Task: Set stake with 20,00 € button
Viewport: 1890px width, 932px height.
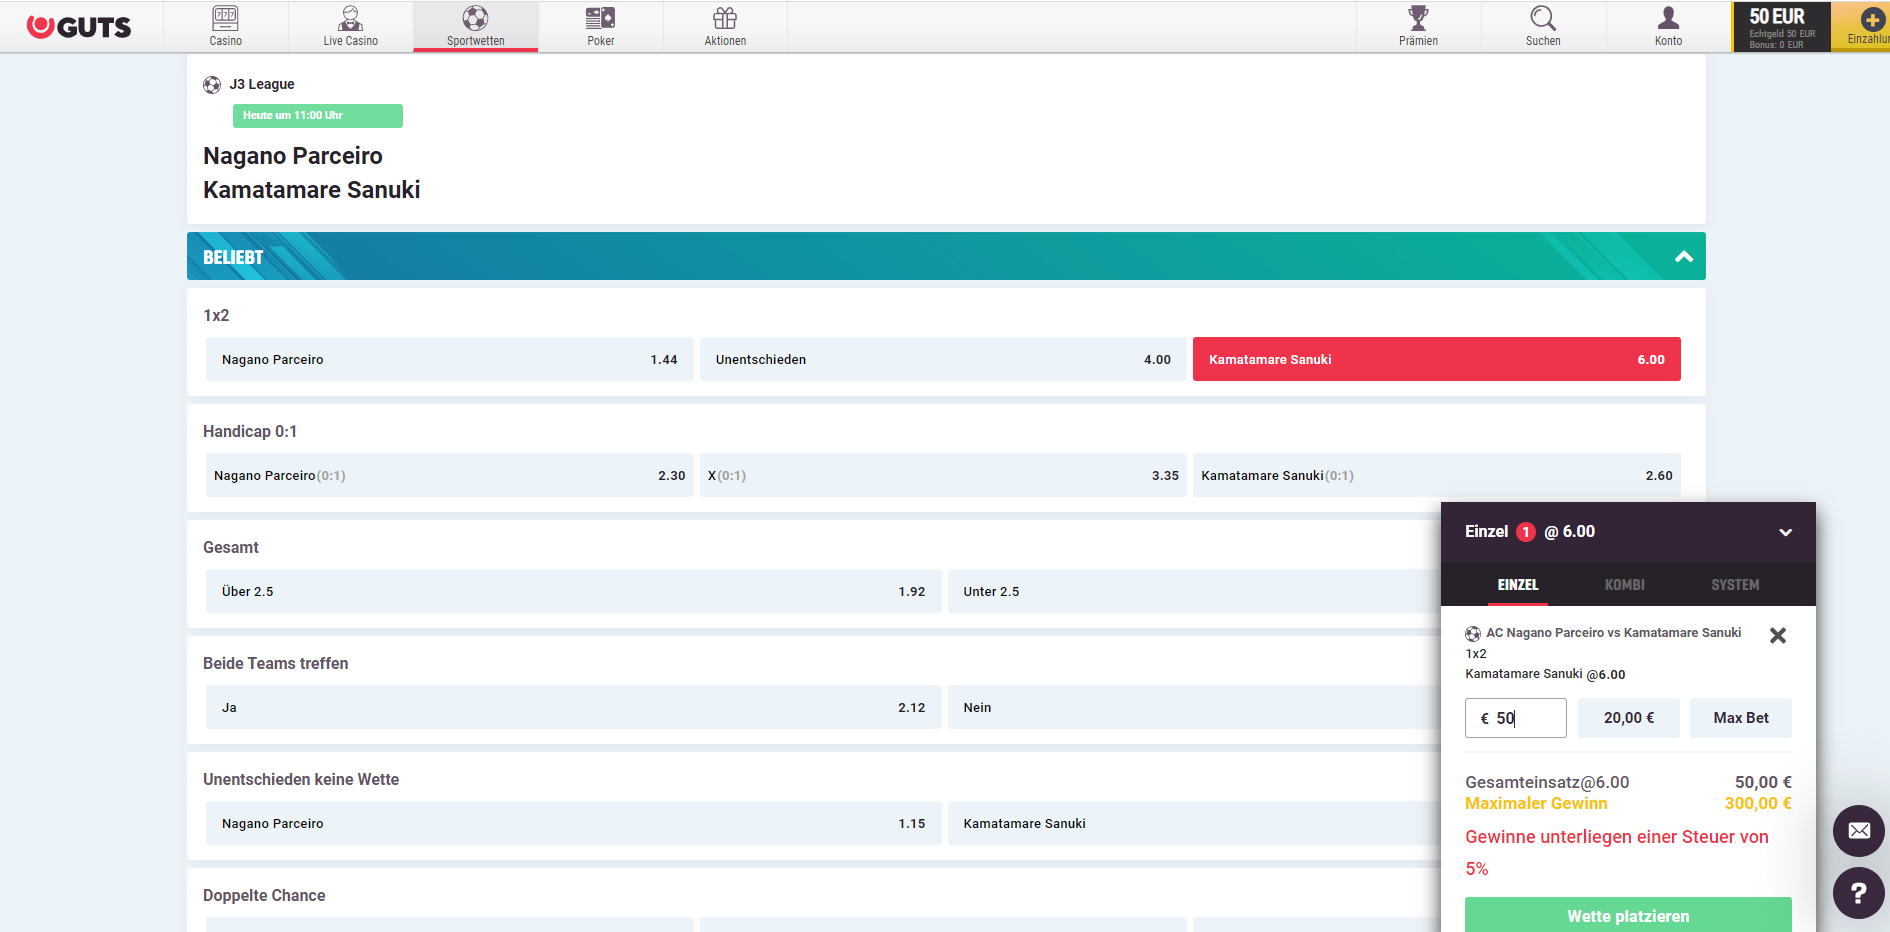Action: pos(1629,718)
